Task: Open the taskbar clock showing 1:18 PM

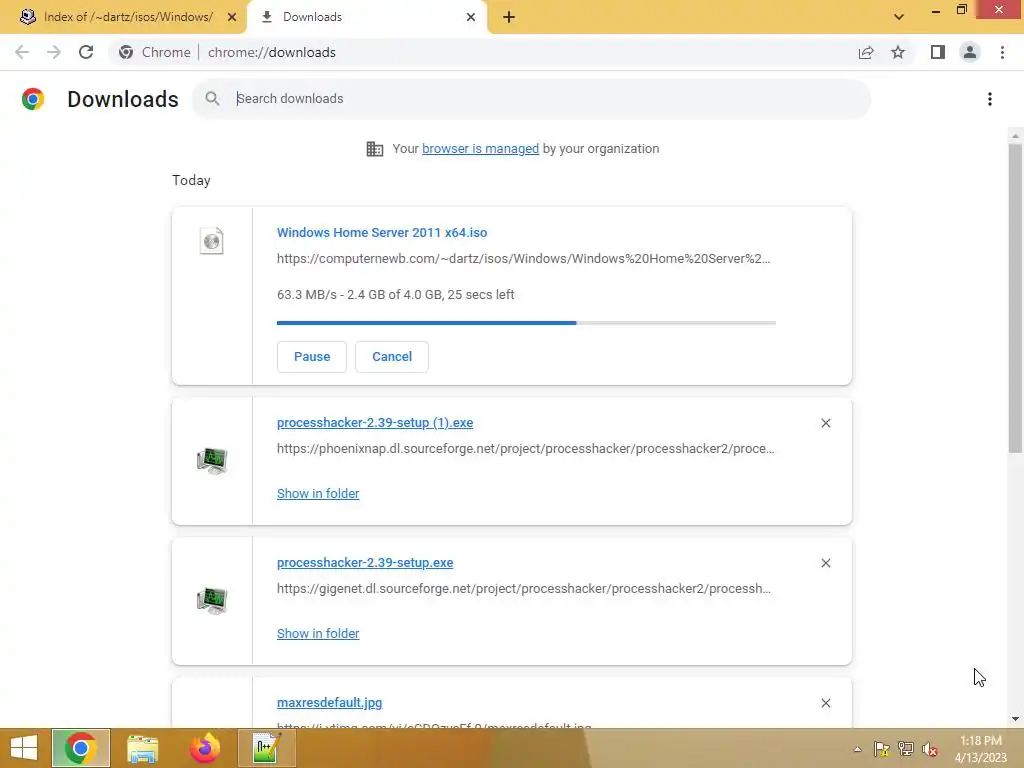Action: click(981, 749)
